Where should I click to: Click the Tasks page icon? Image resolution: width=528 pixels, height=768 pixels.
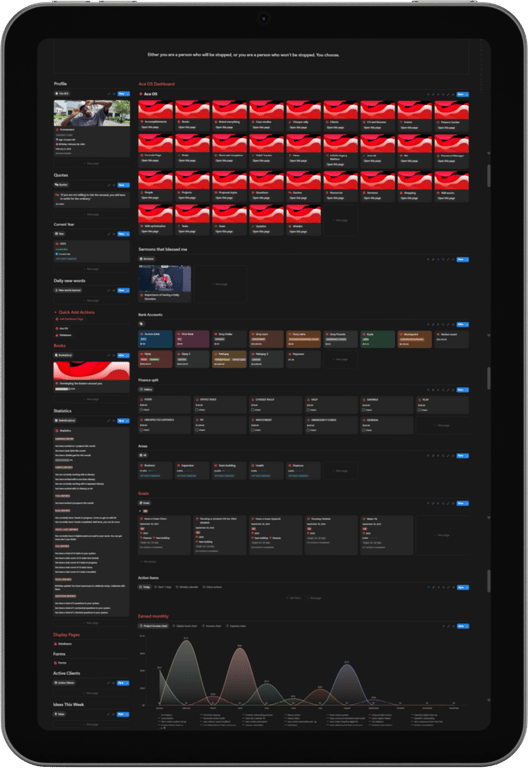[x=179, y=226]
